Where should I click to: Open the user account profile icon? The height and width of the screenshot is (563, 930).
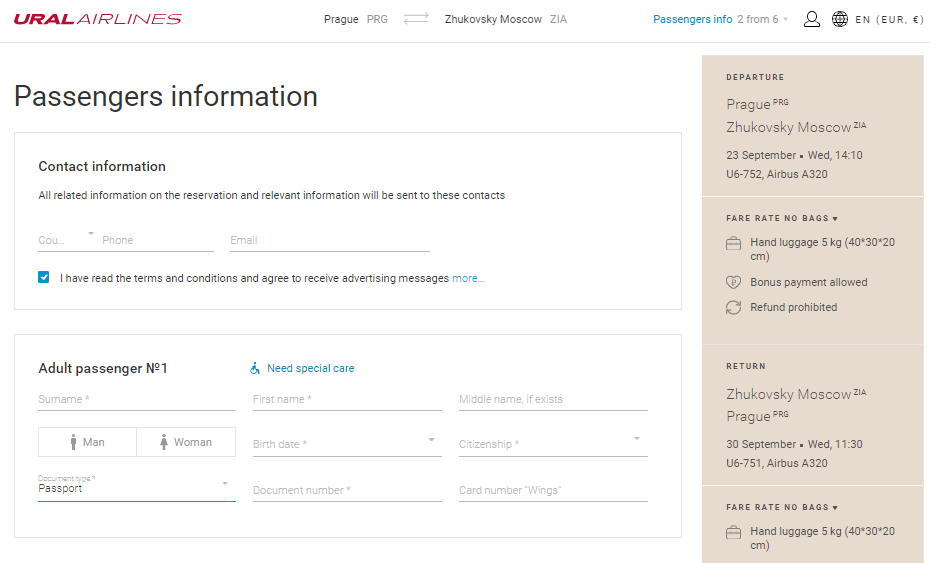click(x=811, y=19)
